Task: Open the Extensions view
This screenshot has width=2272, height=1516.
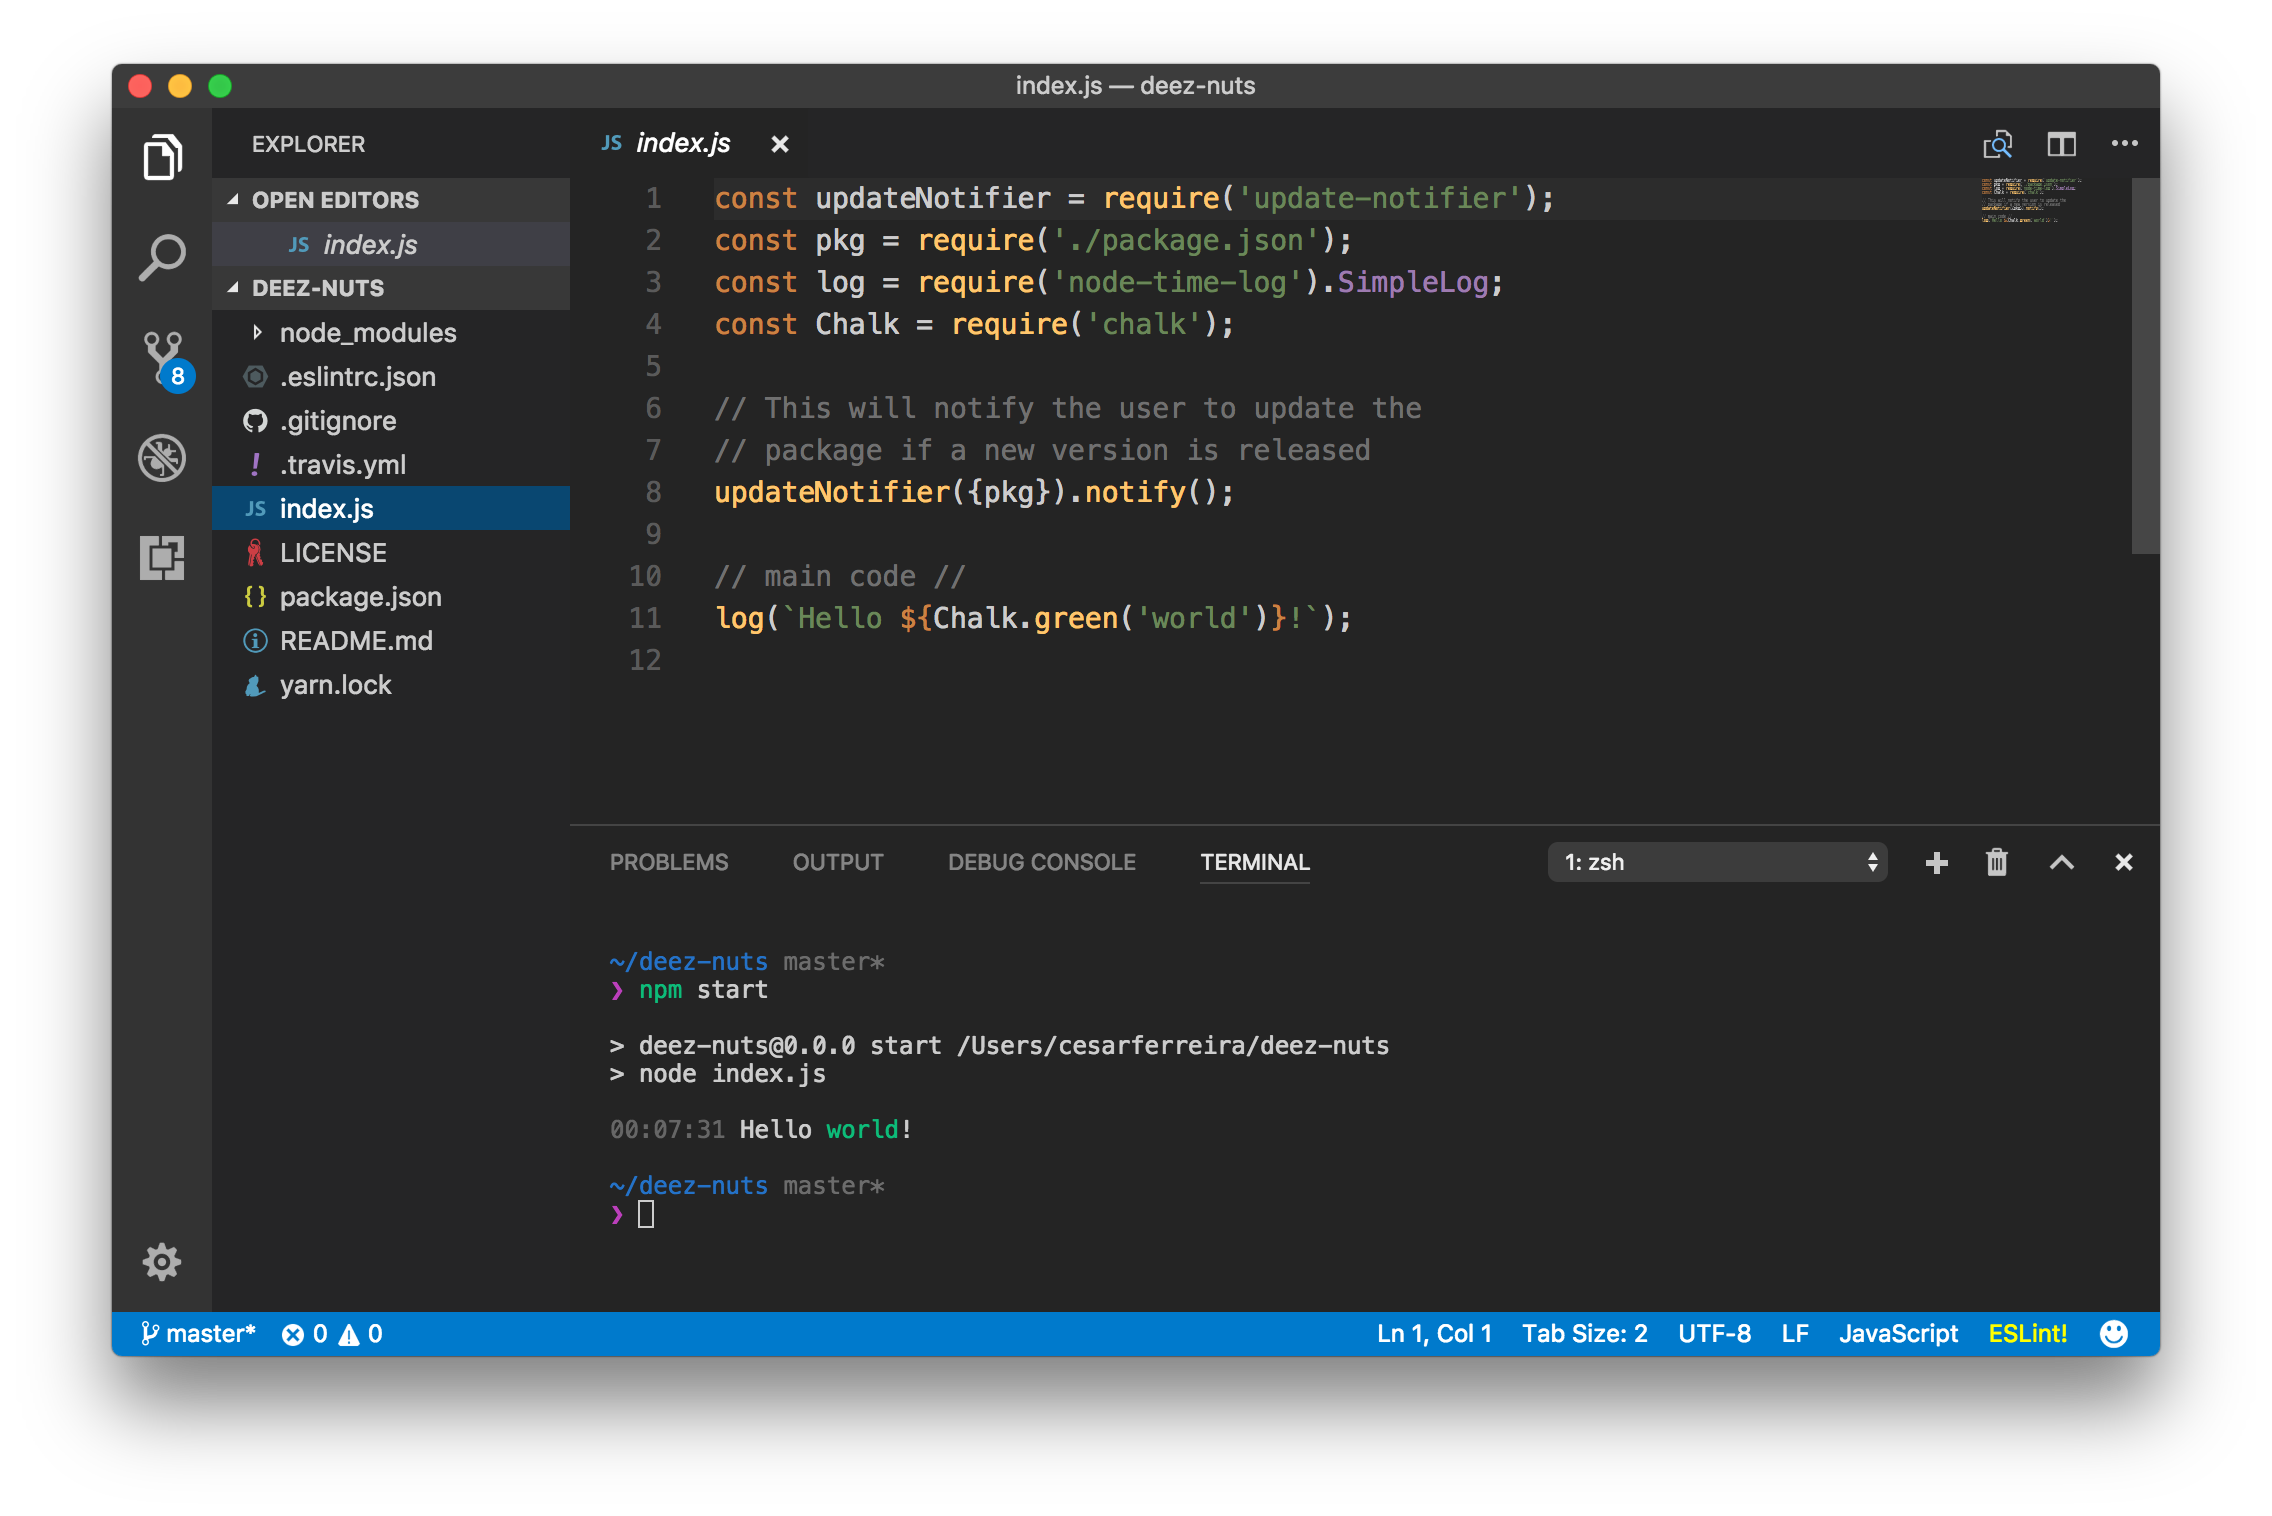Action: [x=162, y=558]
